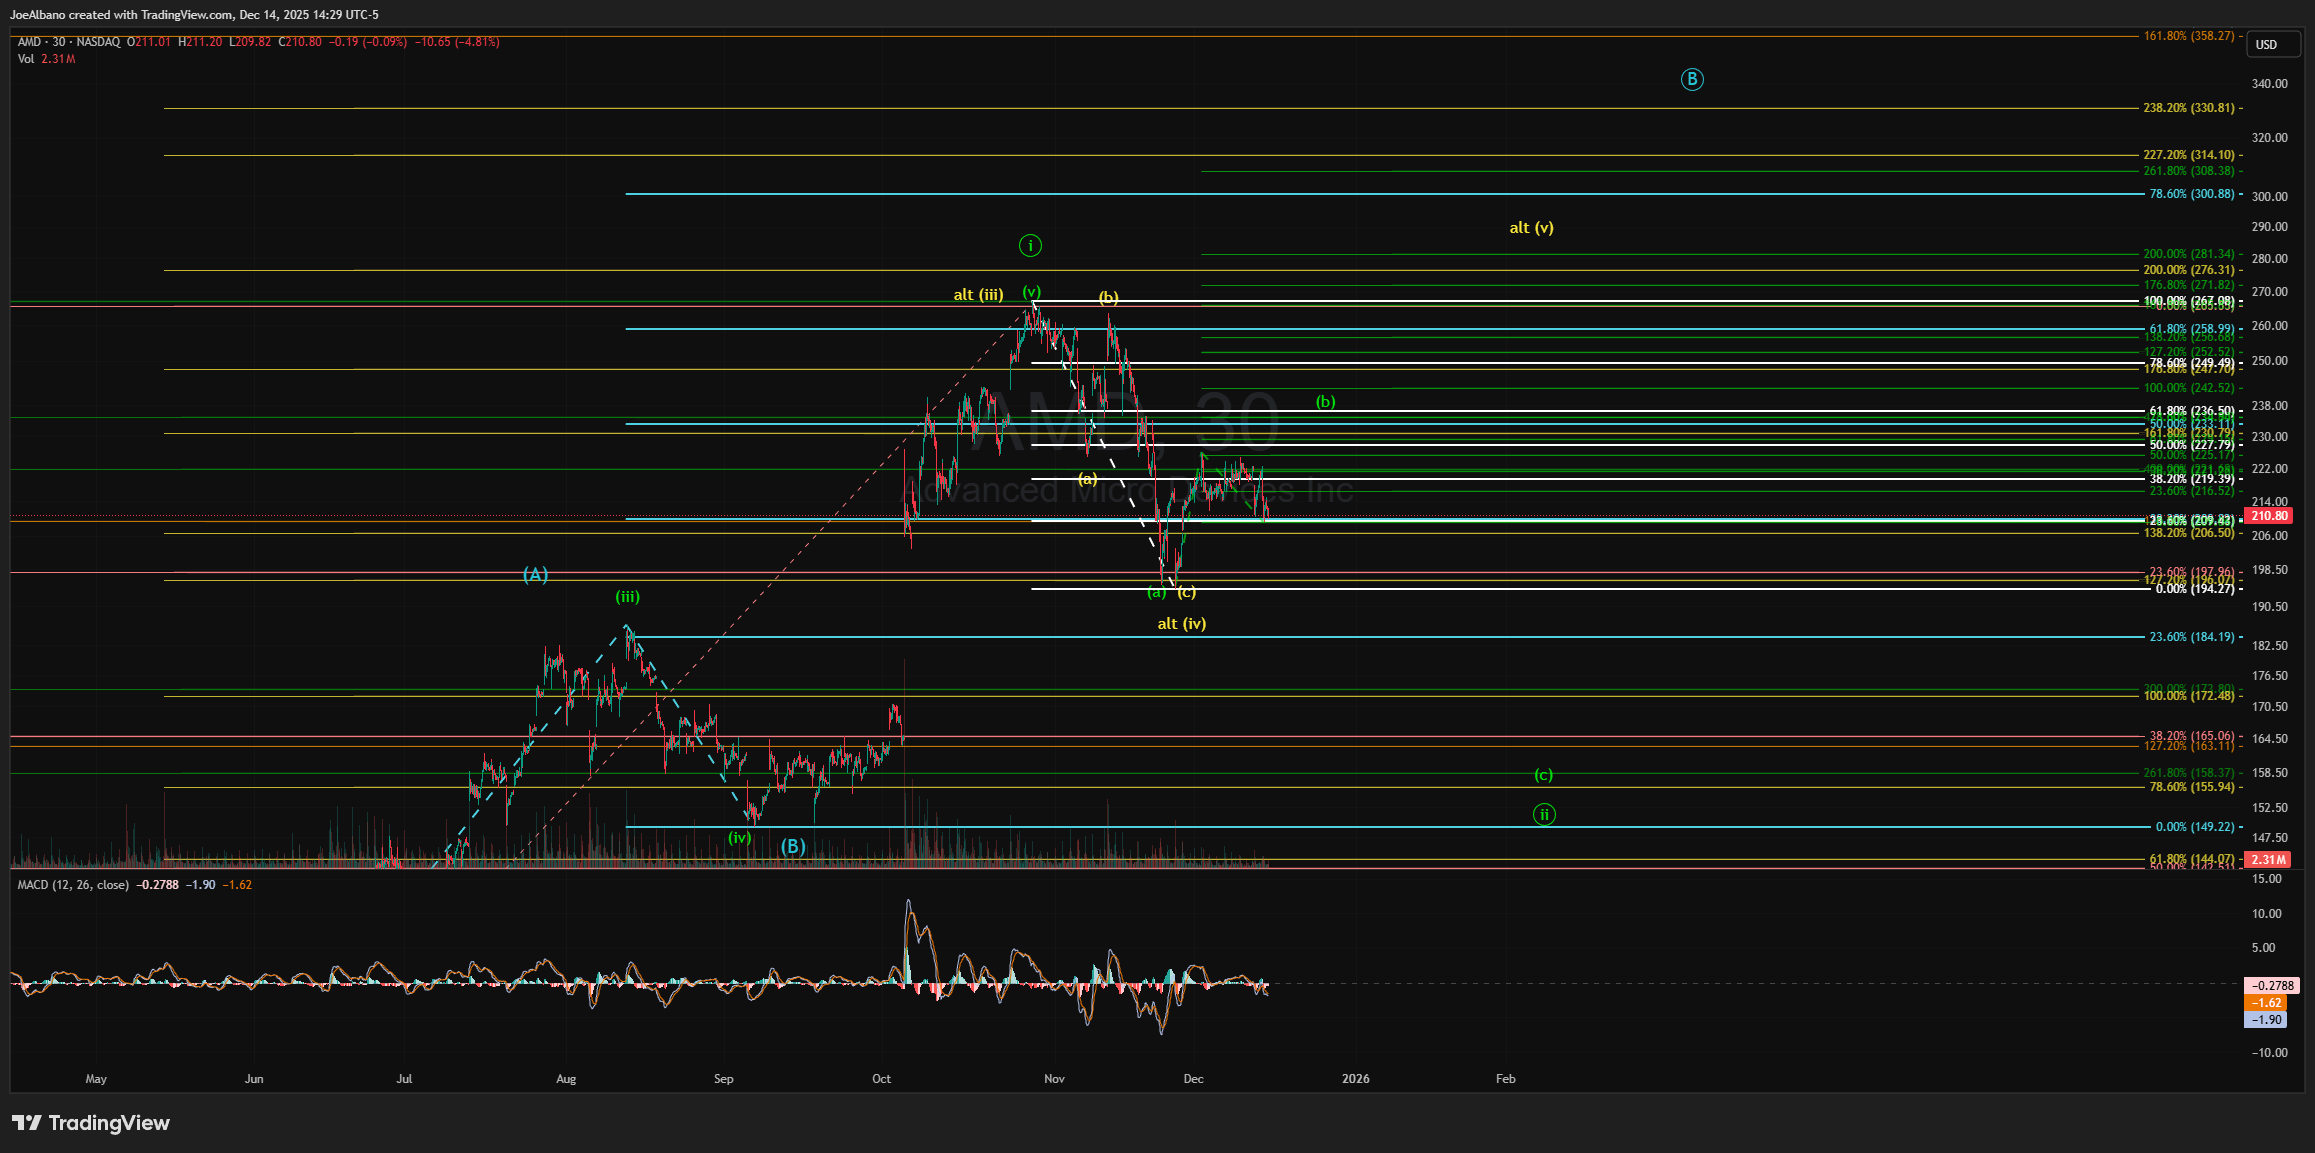Select the 0.00% (149.22) blue Fibonacci label
This screenshot has height=1153, width=2315.
pos(2194,827)
